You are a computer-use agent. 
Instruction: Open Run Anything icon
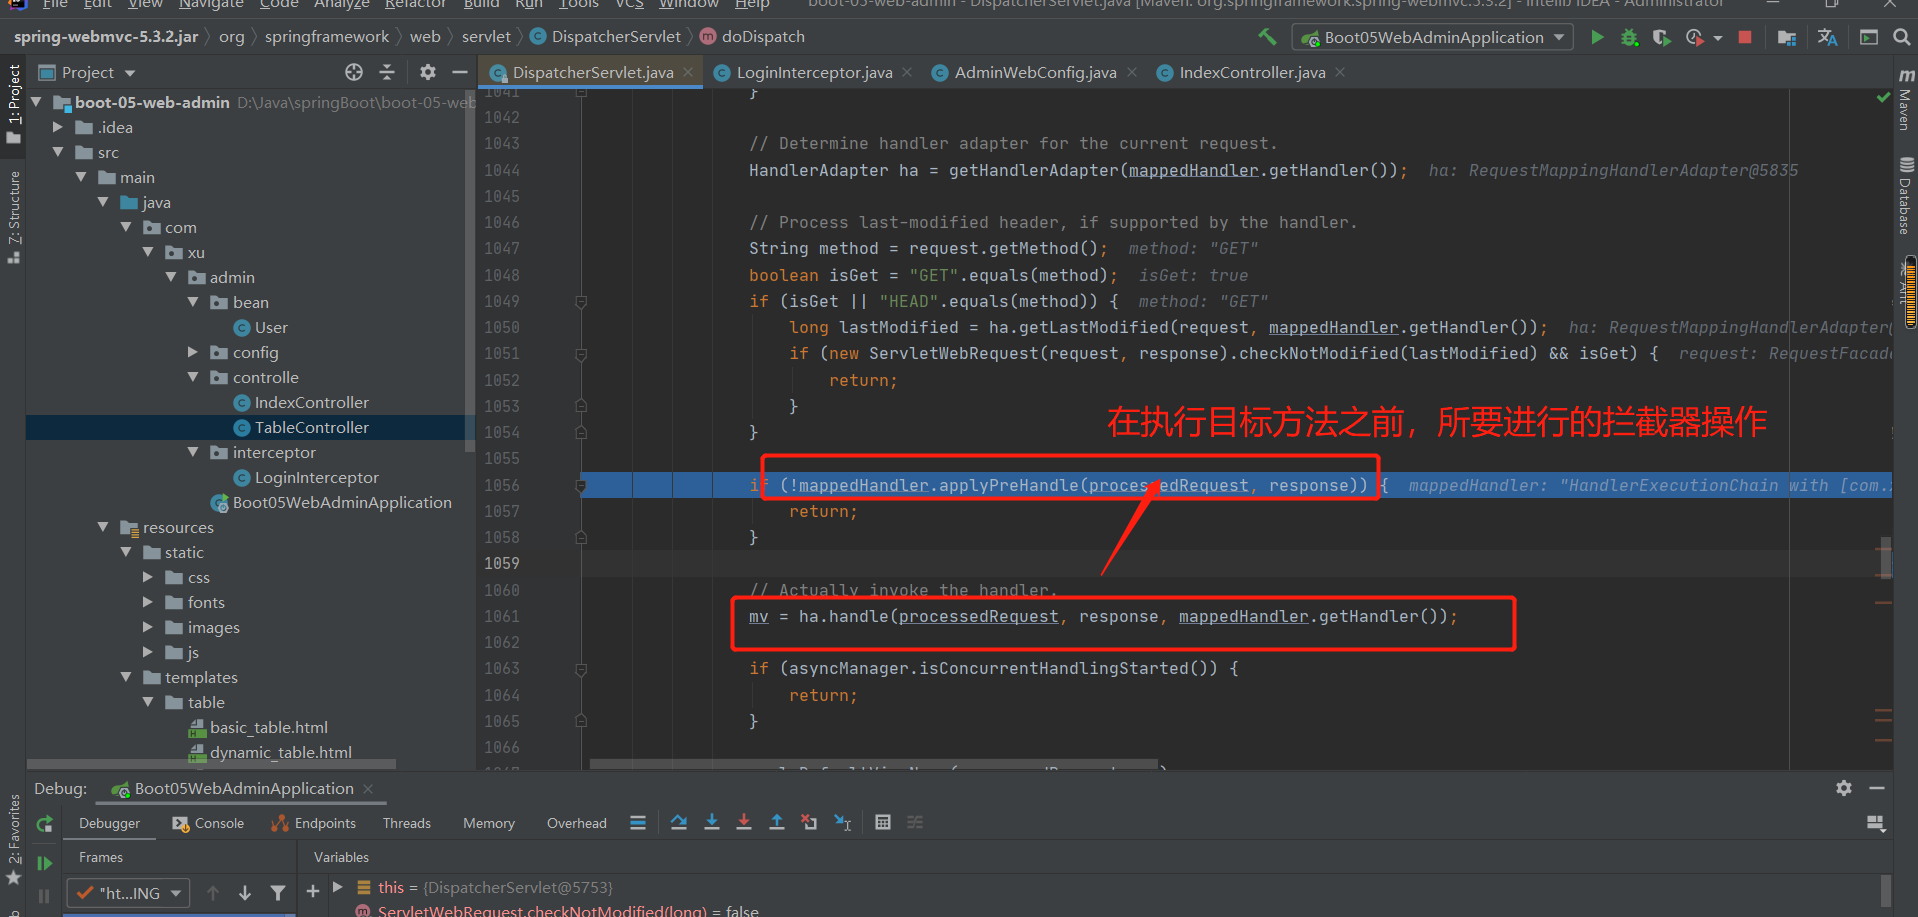point(1868,37)
